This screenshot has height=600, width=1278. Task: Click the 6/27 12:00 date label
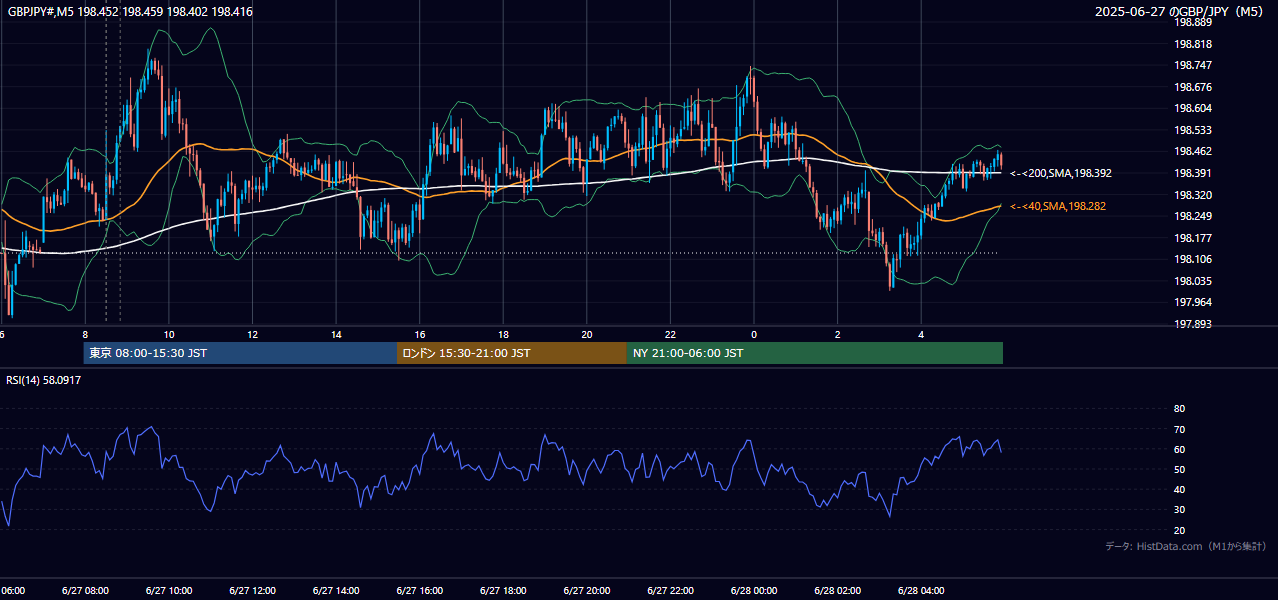253,590
